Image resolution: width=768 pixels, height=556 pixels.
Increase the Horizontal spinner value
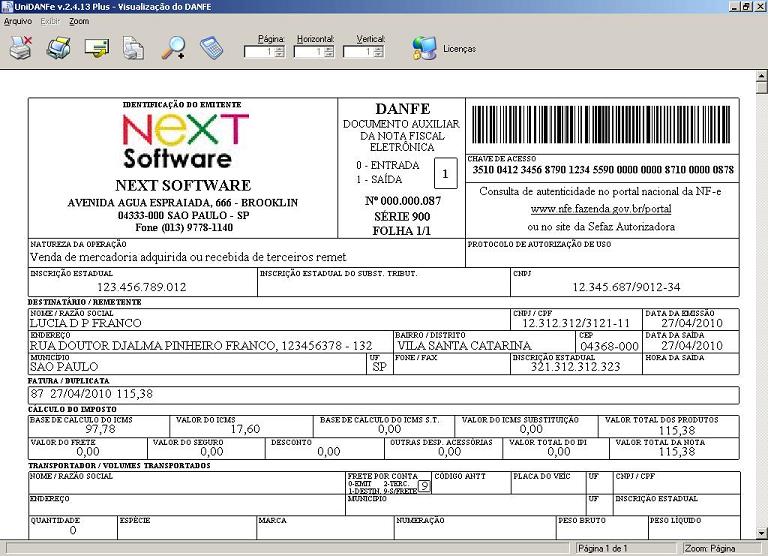click(329, 48)
